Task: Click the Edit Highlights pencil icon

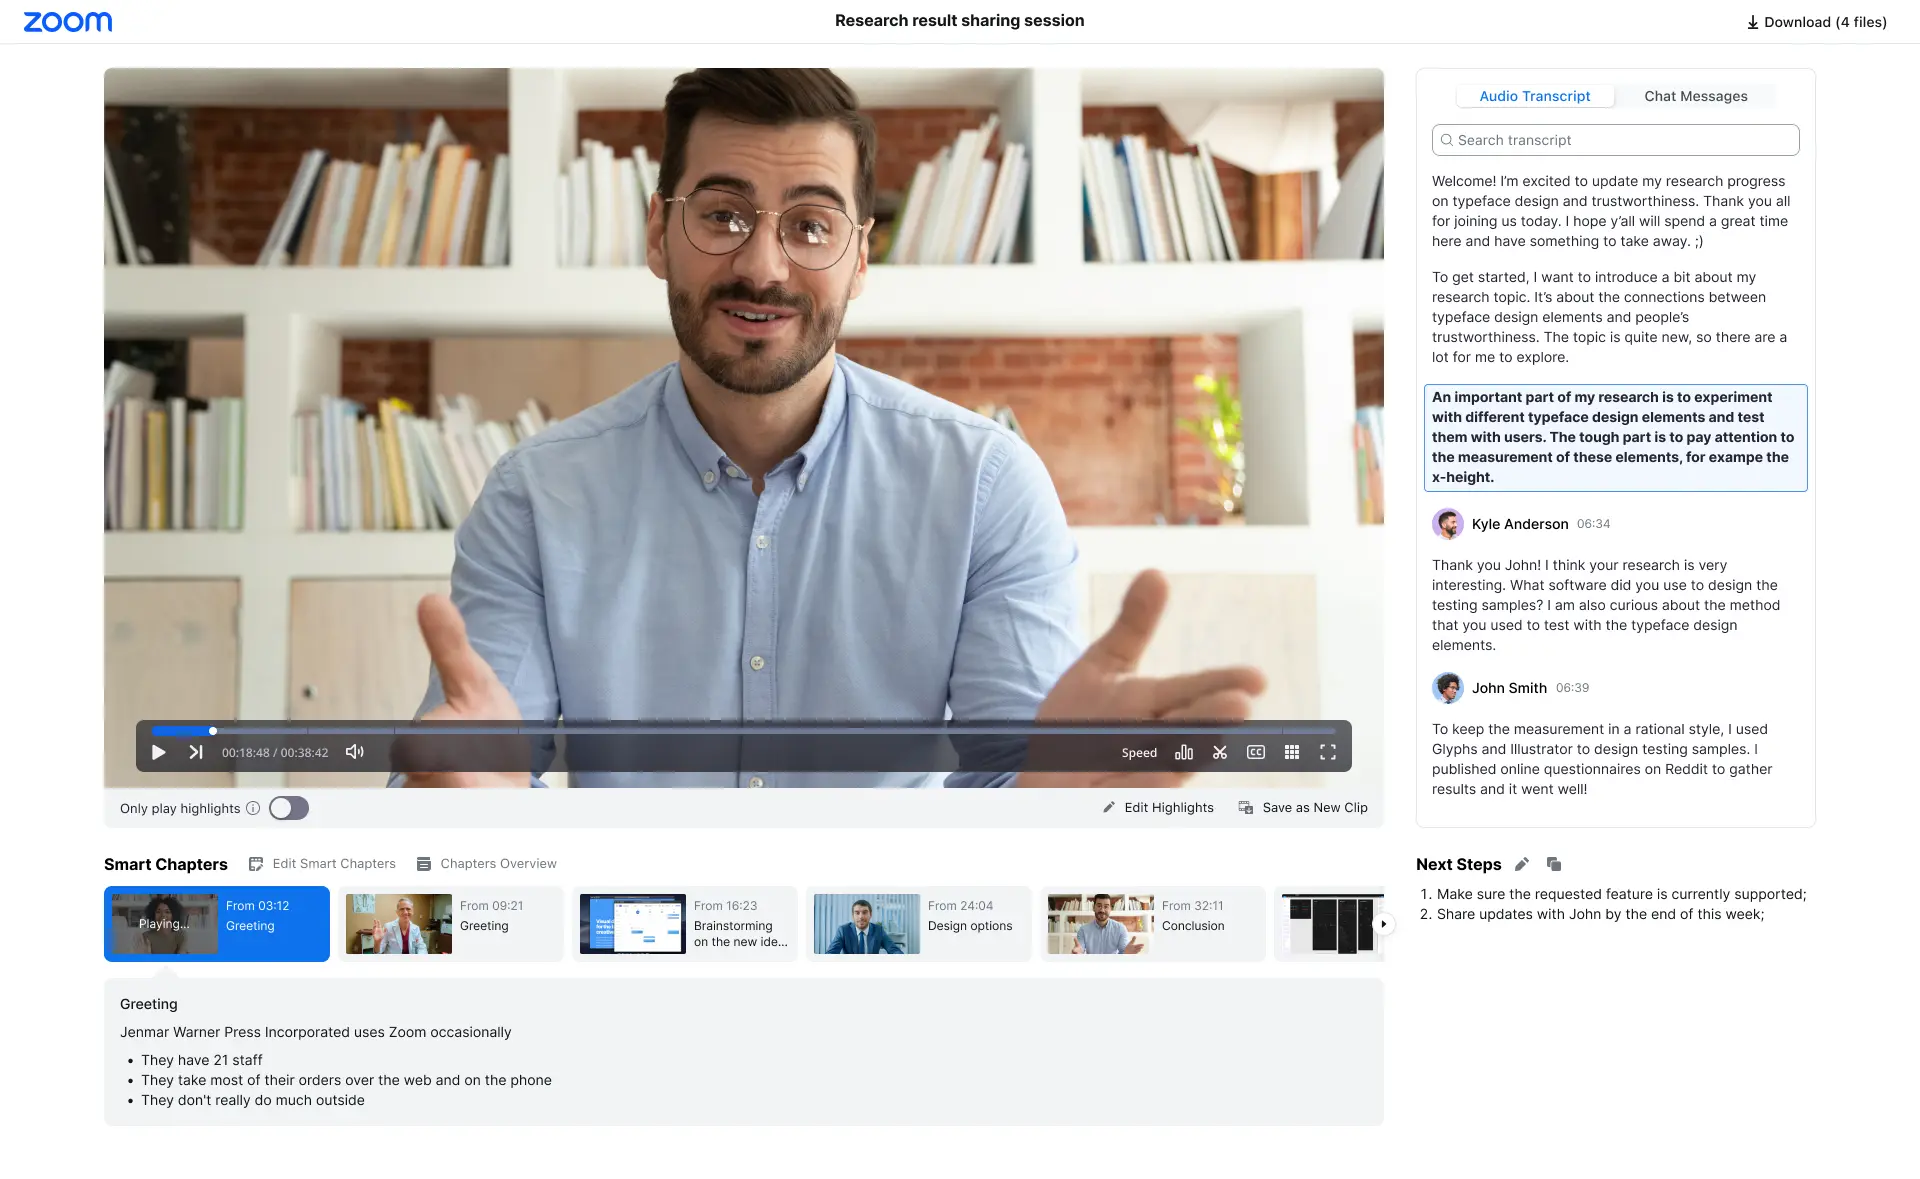Action: pyautogui.click(x=1109, y=807)
